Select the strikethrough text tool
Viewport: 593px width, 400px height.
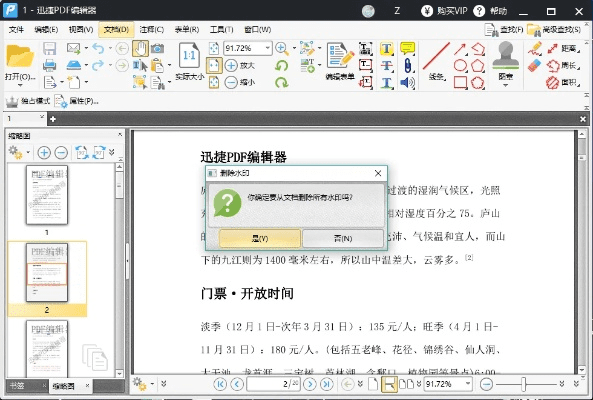(386, 66)
